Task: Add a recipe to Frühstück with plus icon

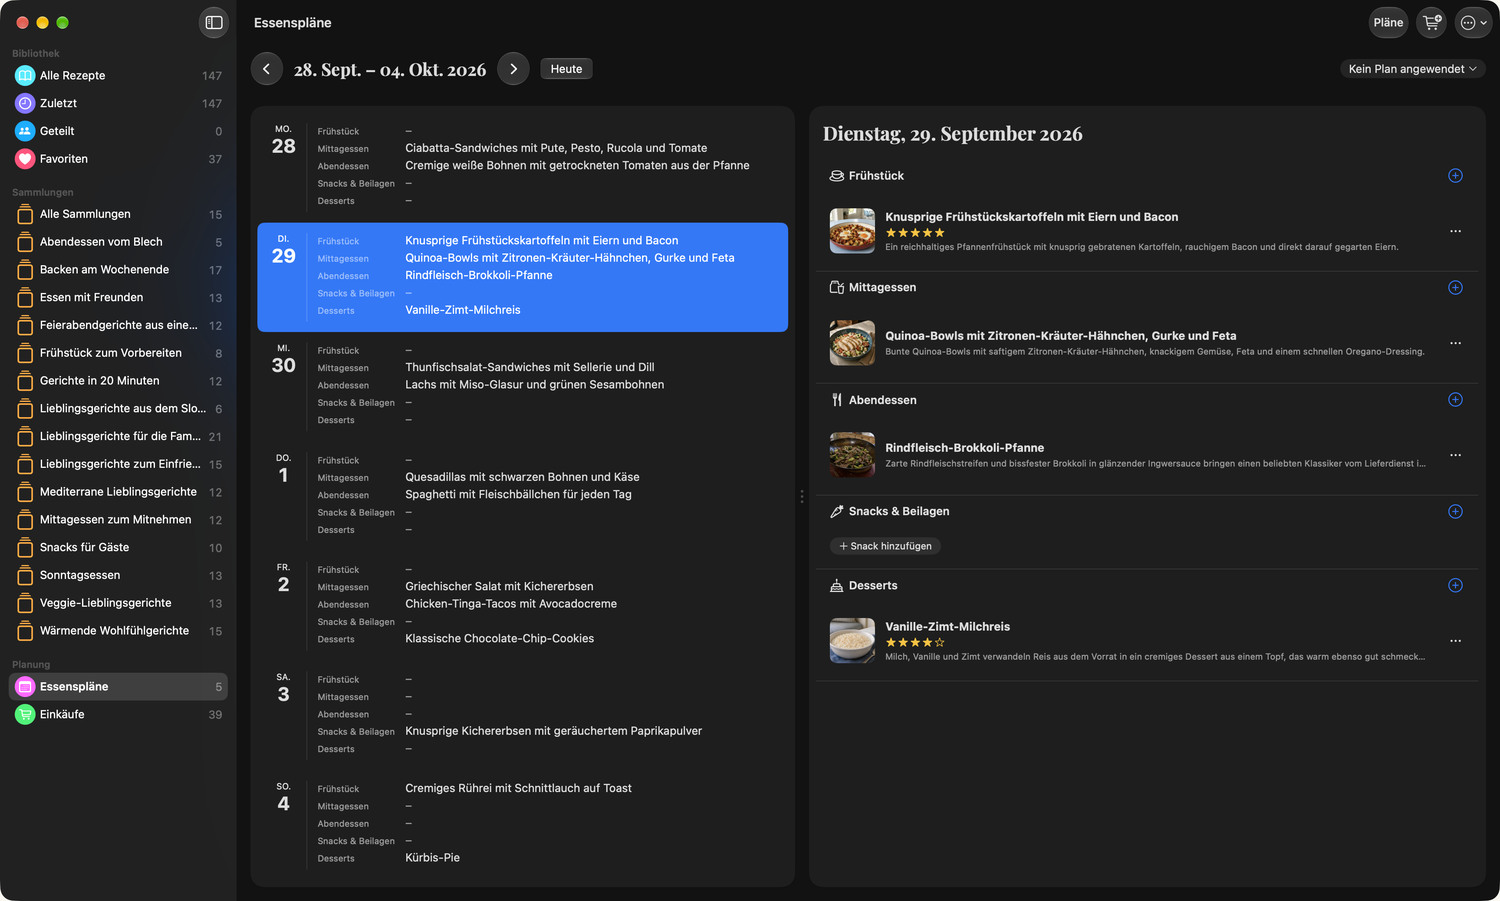Action: [x=1455, y=176]
